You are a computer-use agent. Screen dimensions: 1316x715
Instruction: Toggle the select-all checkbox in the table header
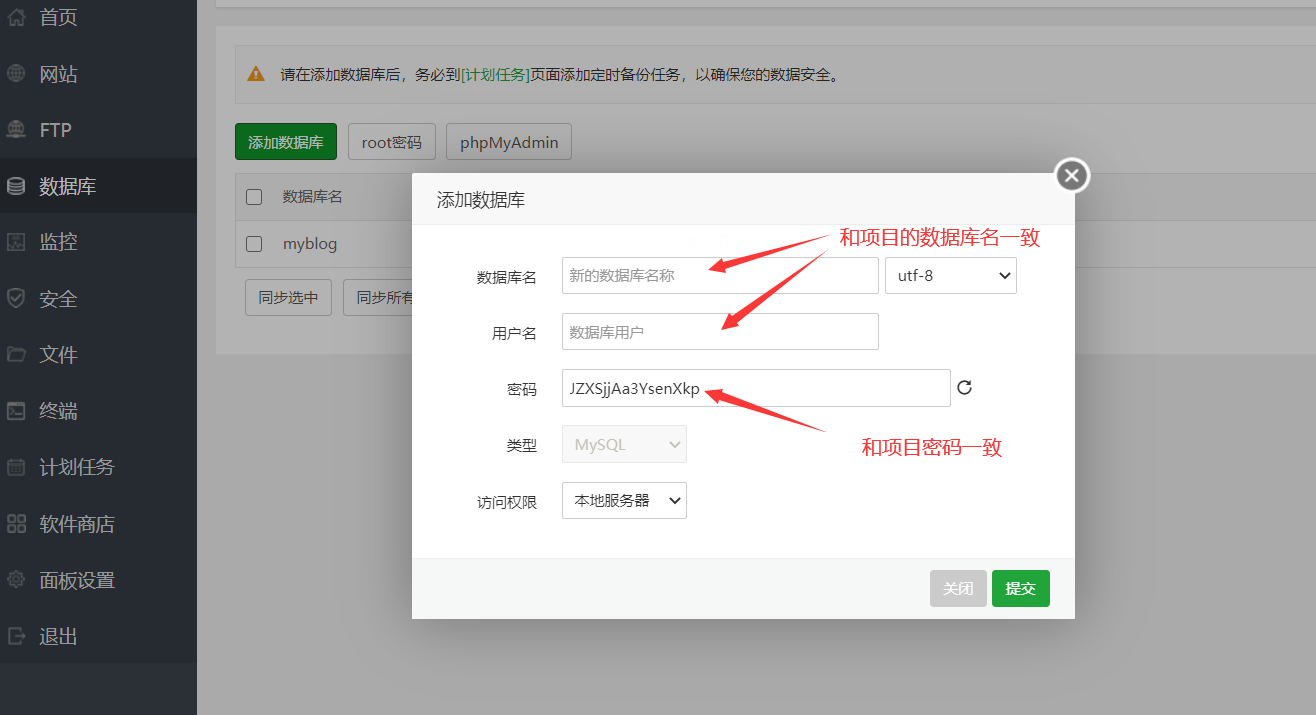253,196
